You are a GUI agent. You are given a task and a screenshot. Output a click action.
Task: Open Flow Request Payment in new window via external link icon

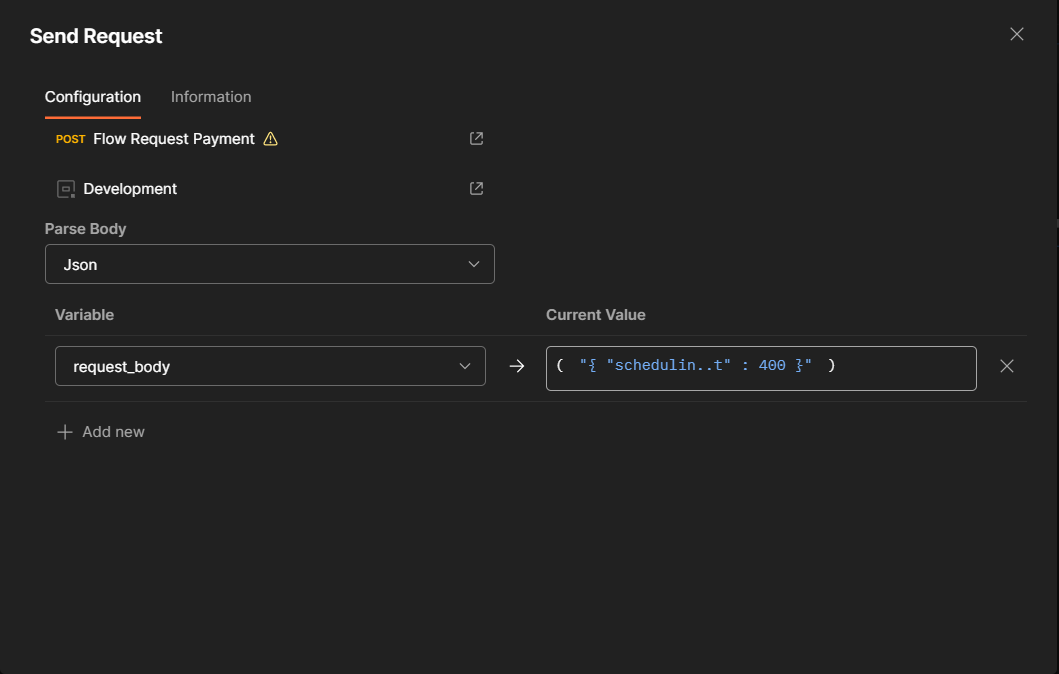click(476, 138)
